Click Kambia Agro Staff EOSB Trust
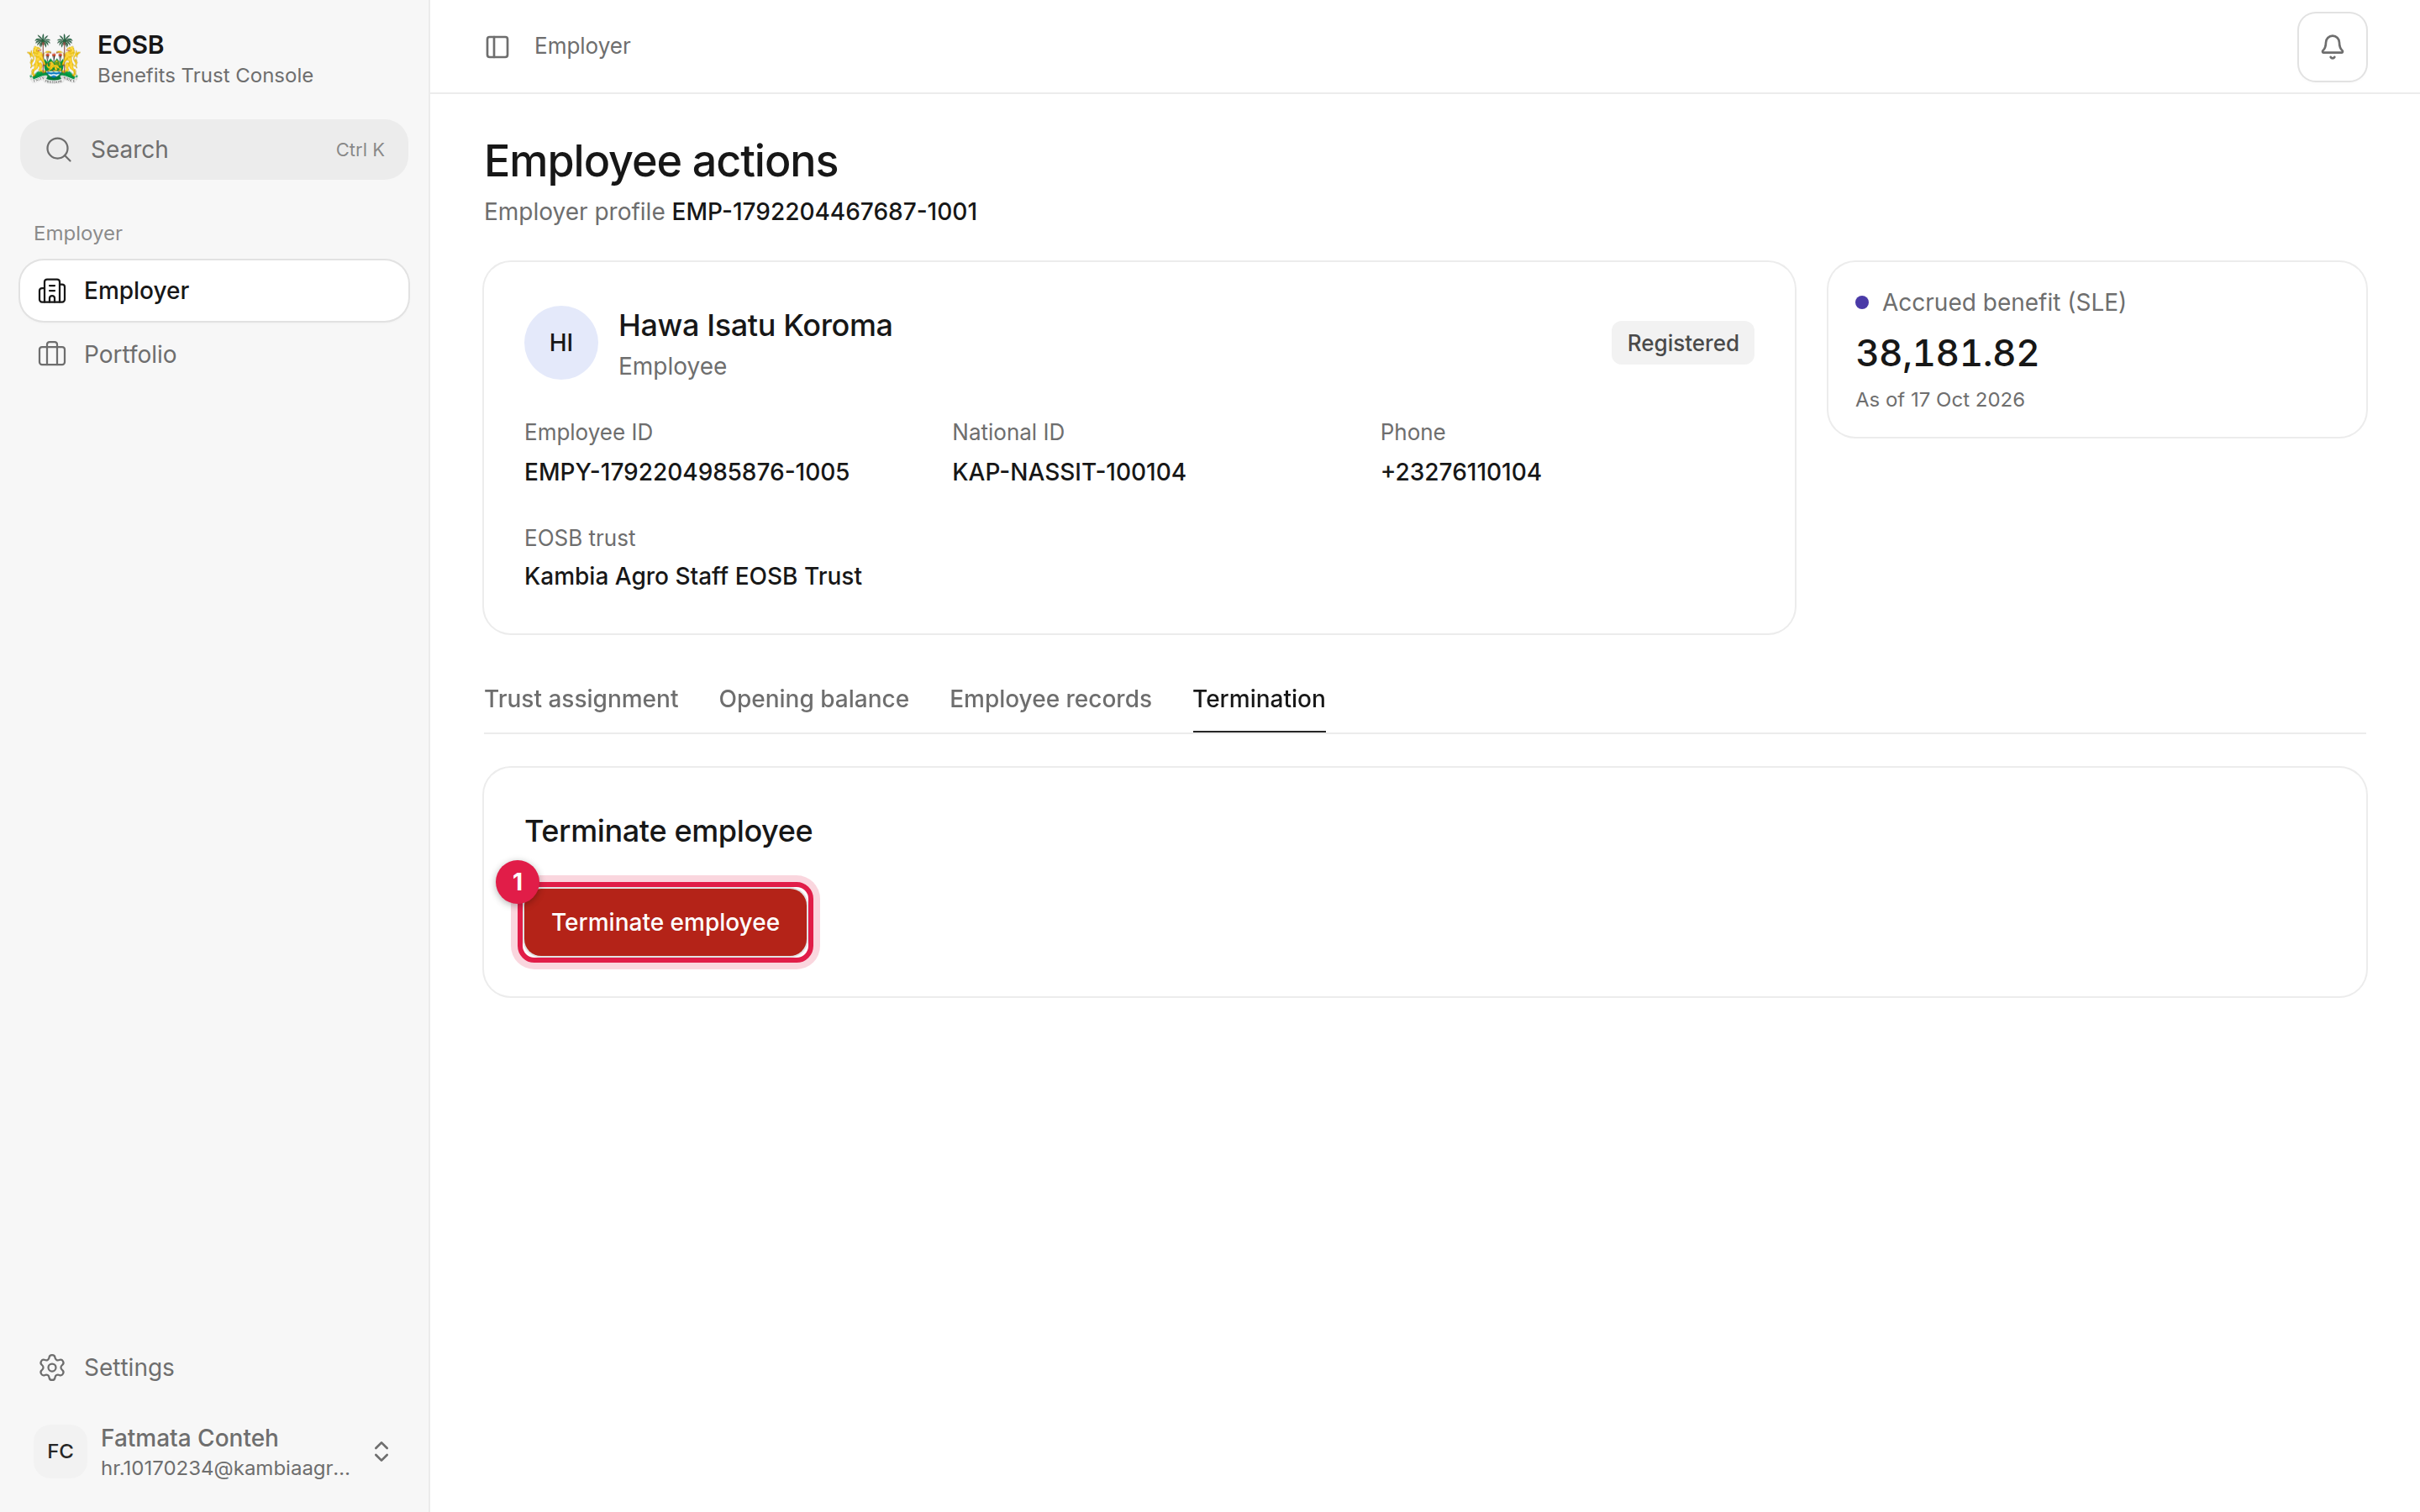 pyautogui.click(x=692, y=576)
